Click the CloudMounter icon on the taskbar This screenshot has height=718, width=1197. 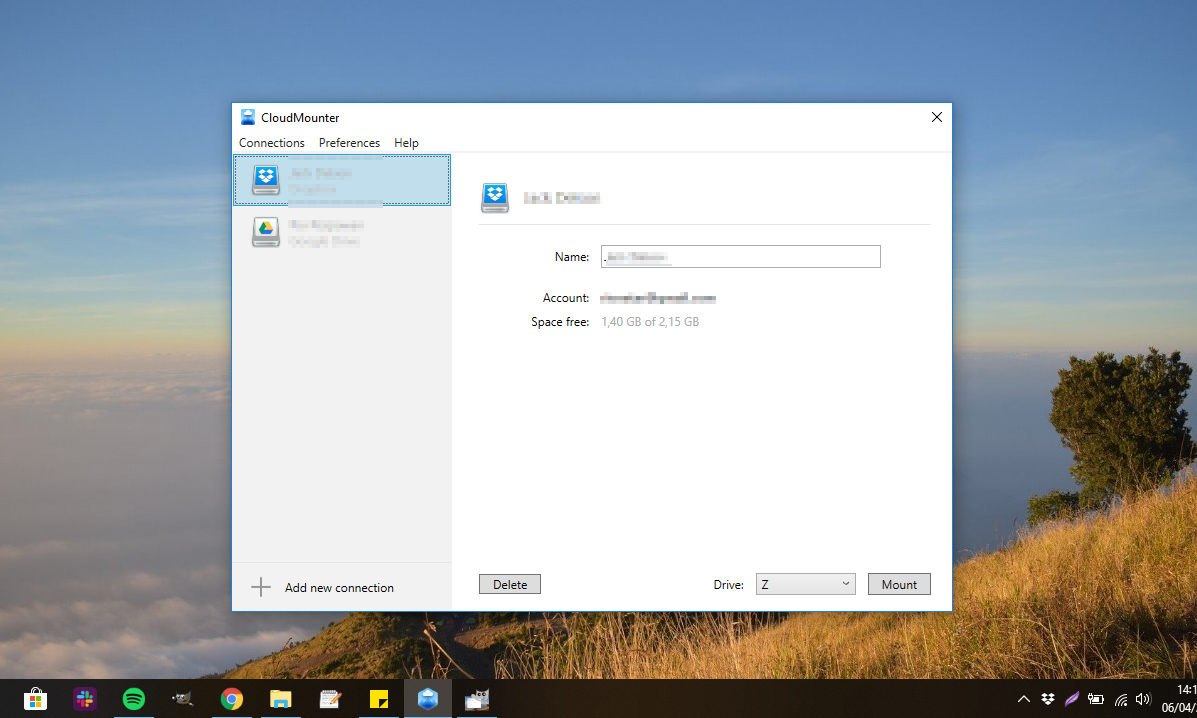[x=427, y=698]
